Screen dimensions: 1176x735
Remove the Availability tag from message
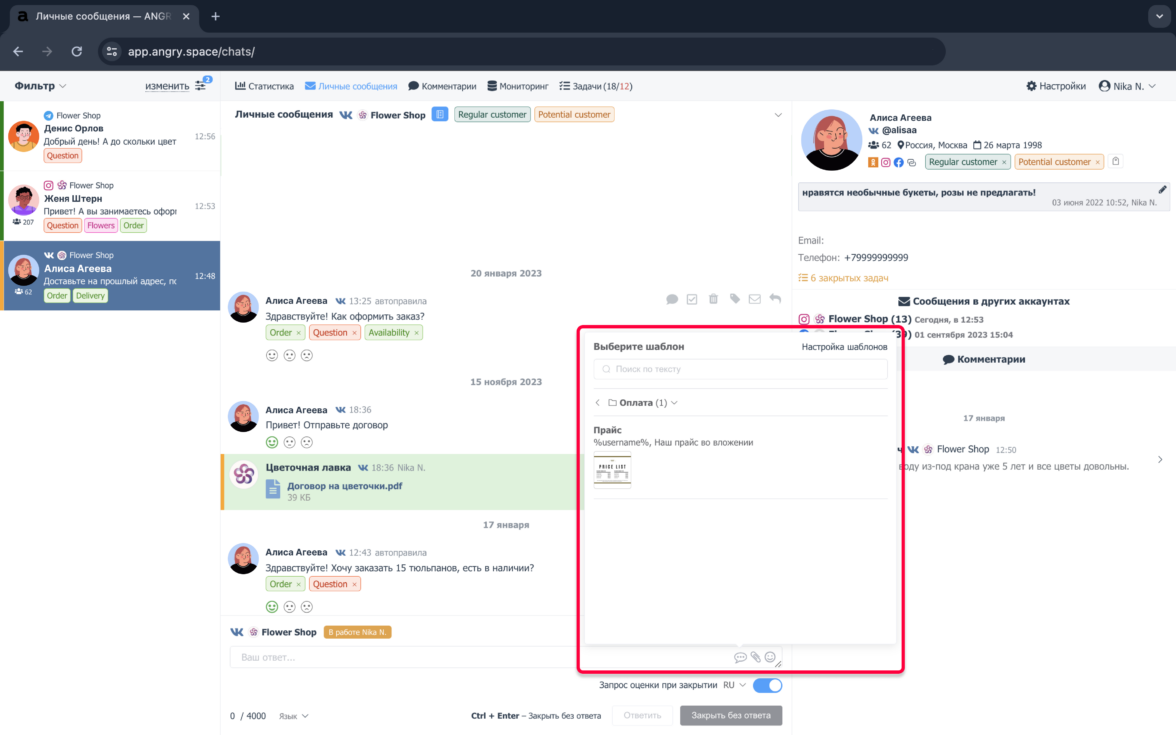[x=416, y=333]
